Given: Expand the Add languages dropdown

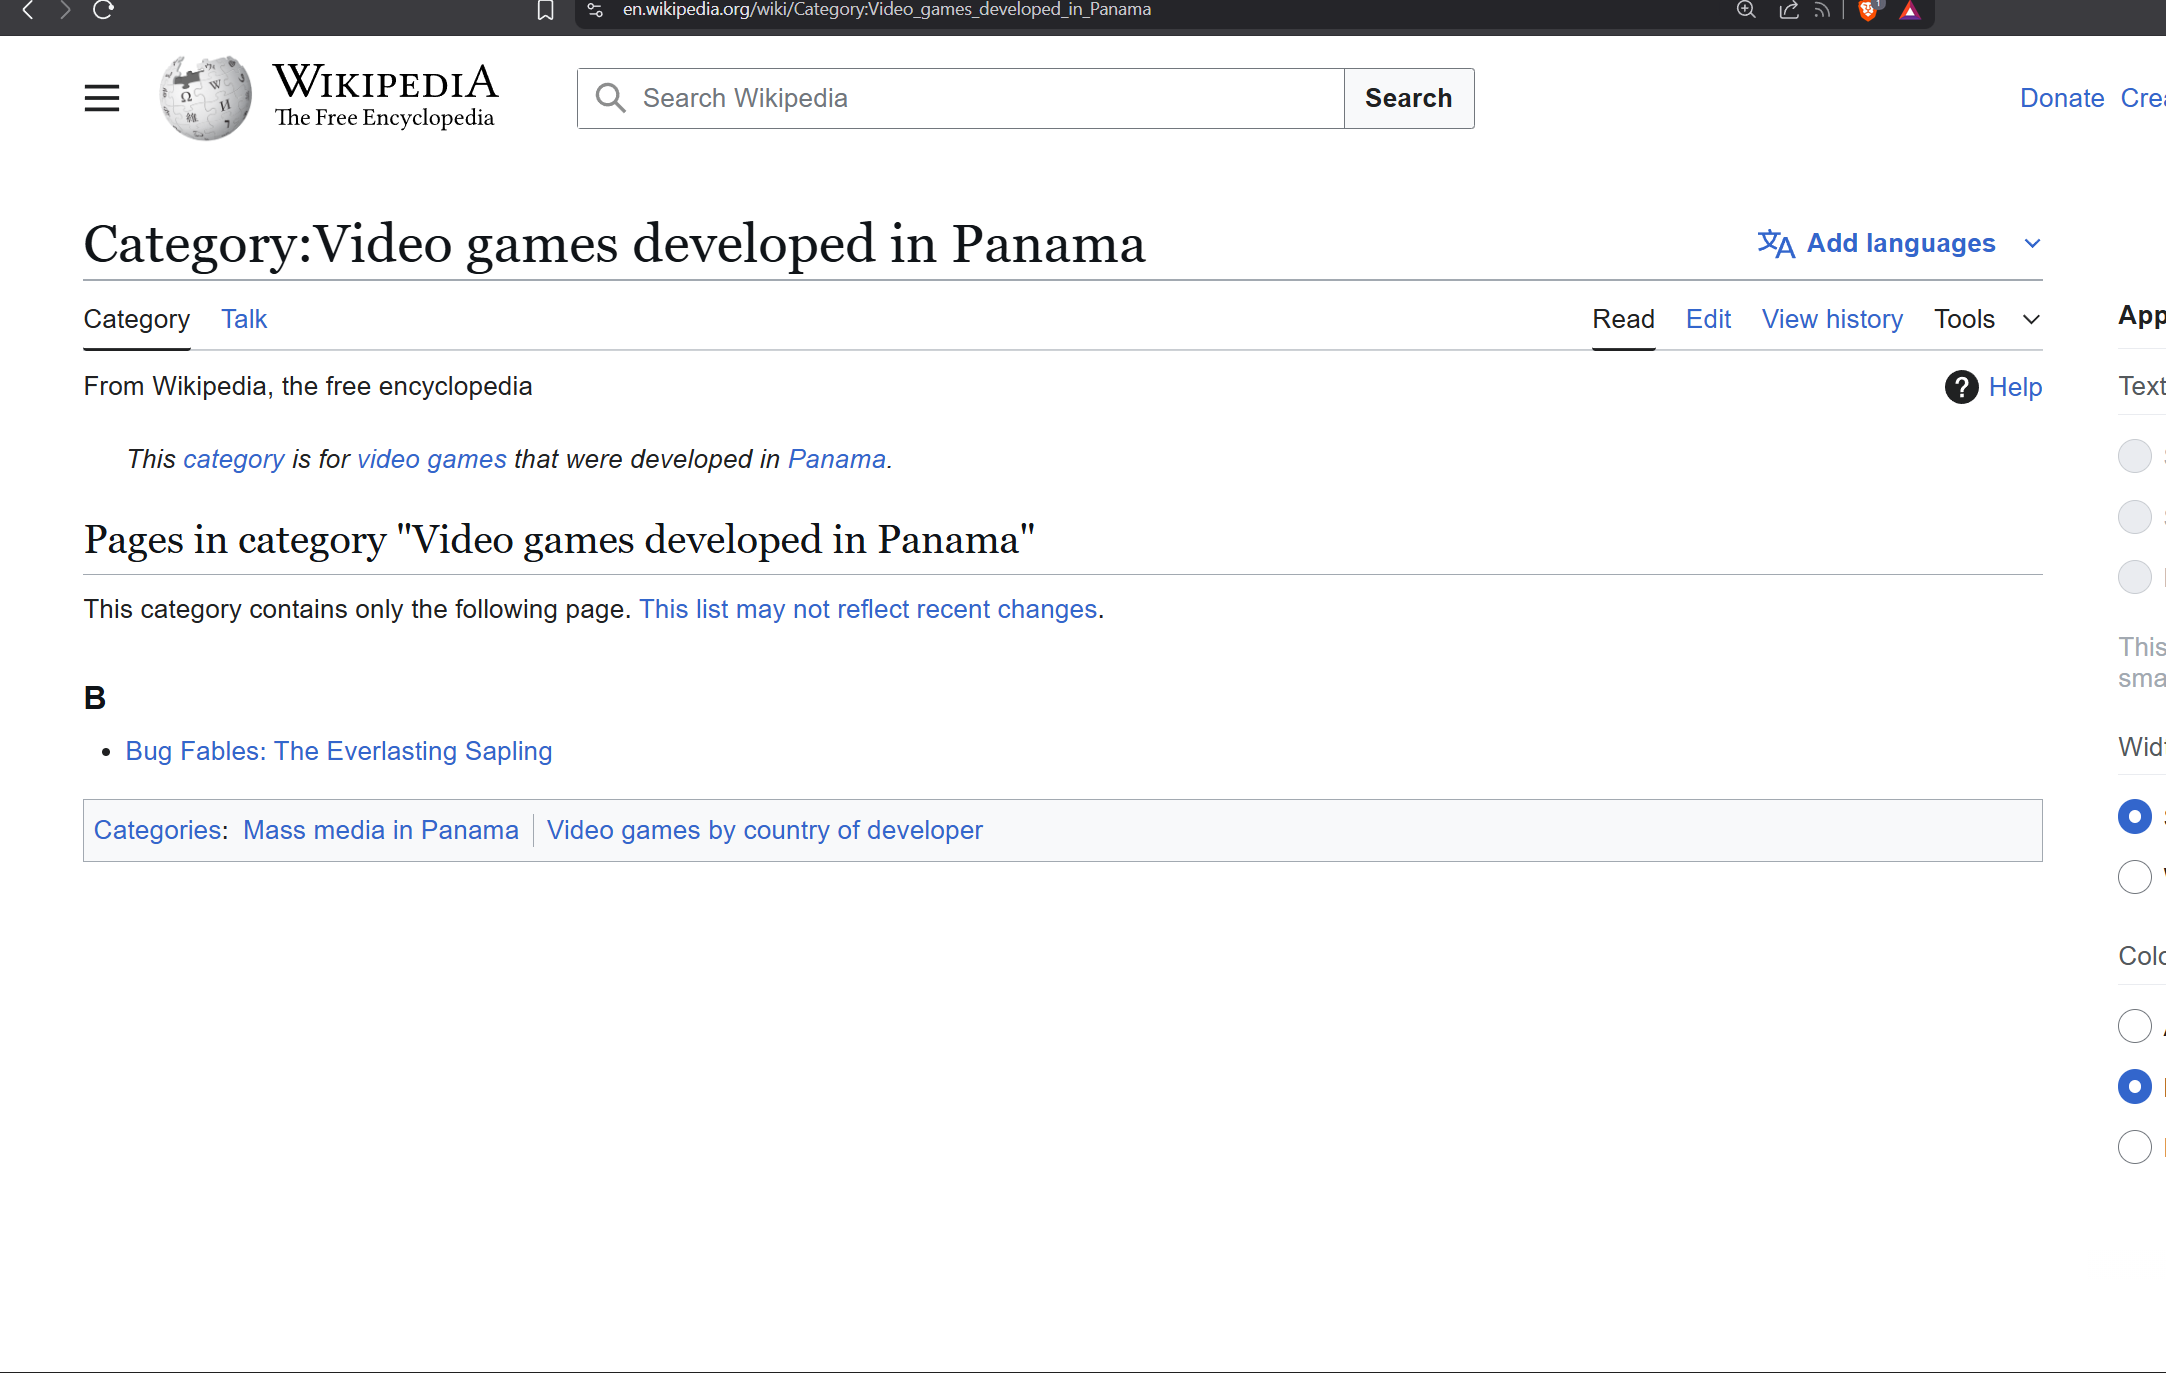Looking at the screenshot, I should (x=1899, y=243).
